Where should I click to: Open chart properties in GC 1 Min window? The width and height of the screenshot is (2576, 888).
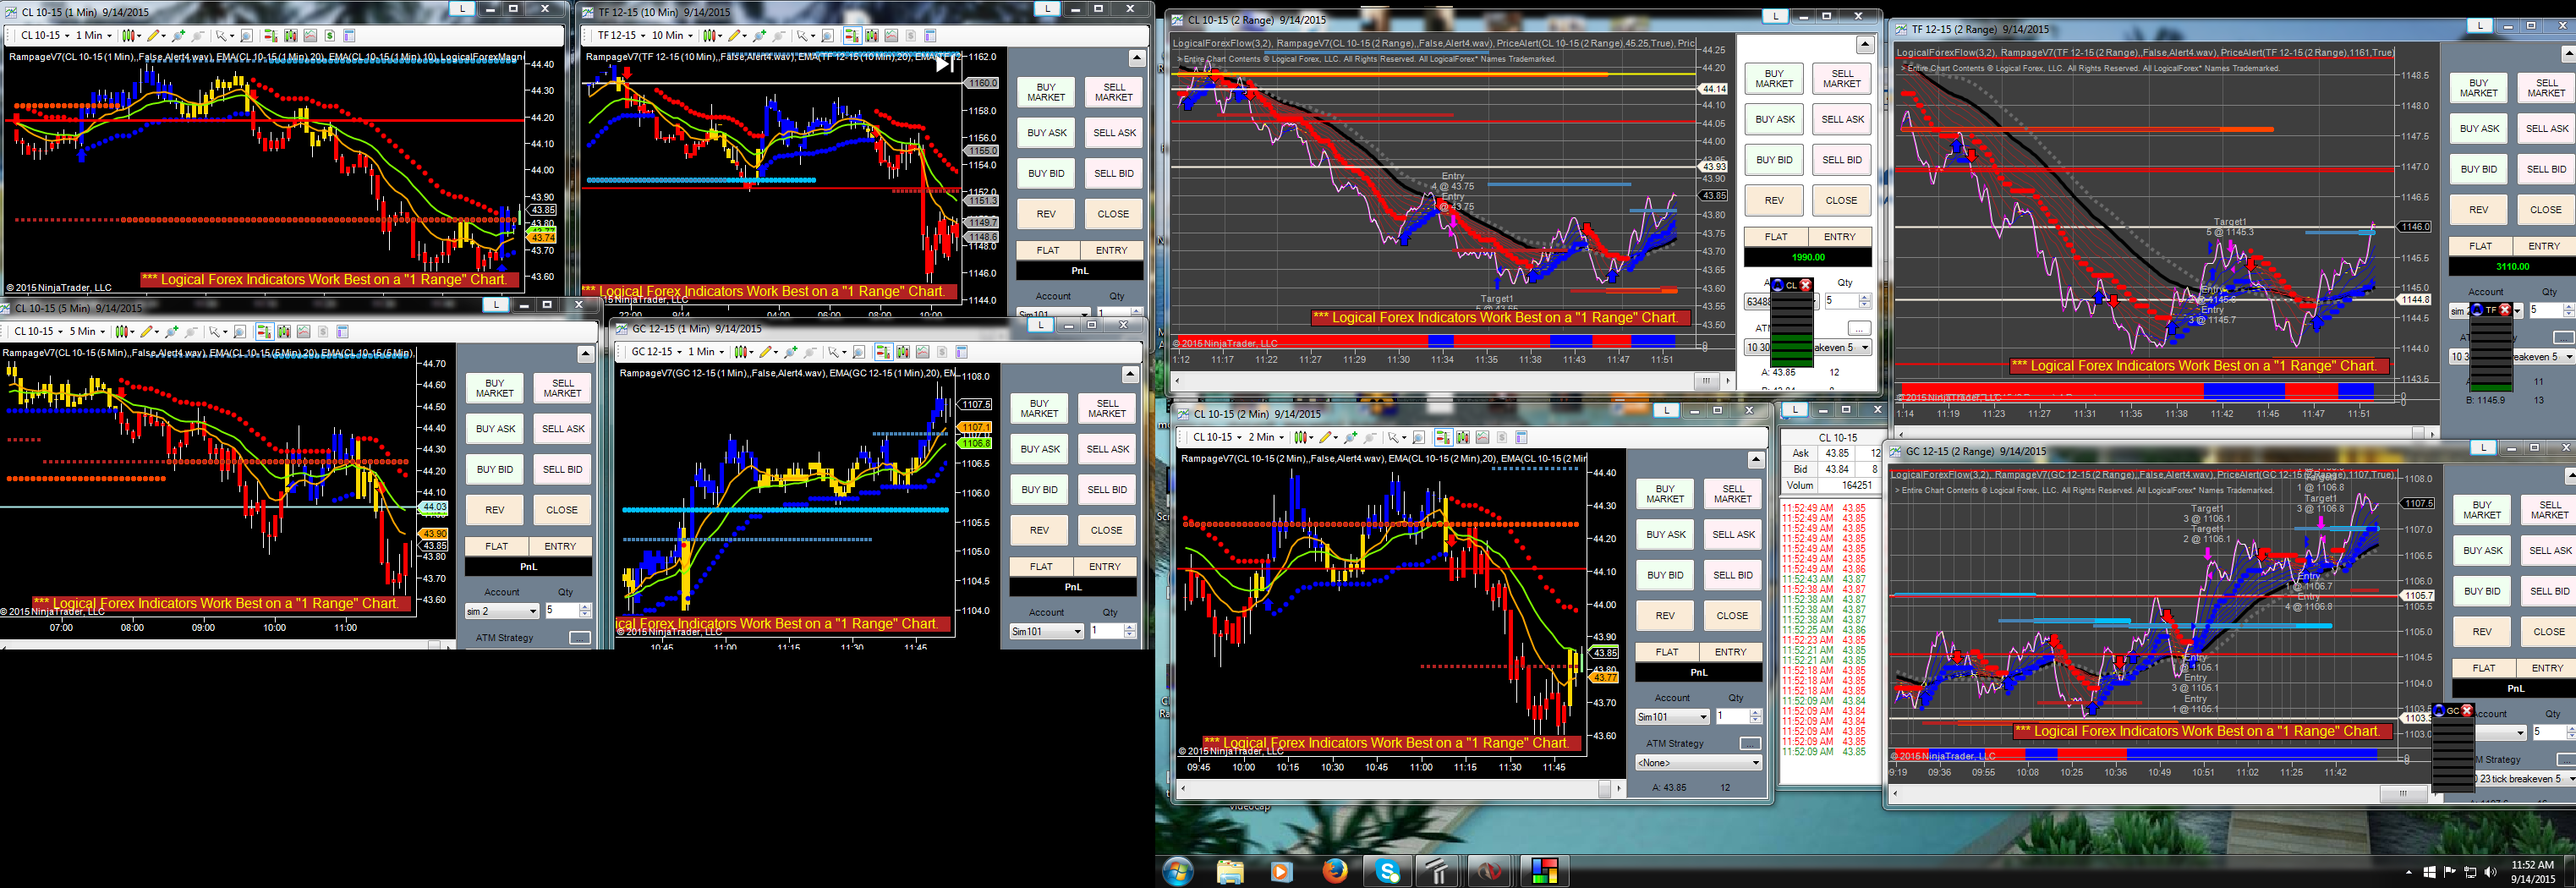(961, 351)
